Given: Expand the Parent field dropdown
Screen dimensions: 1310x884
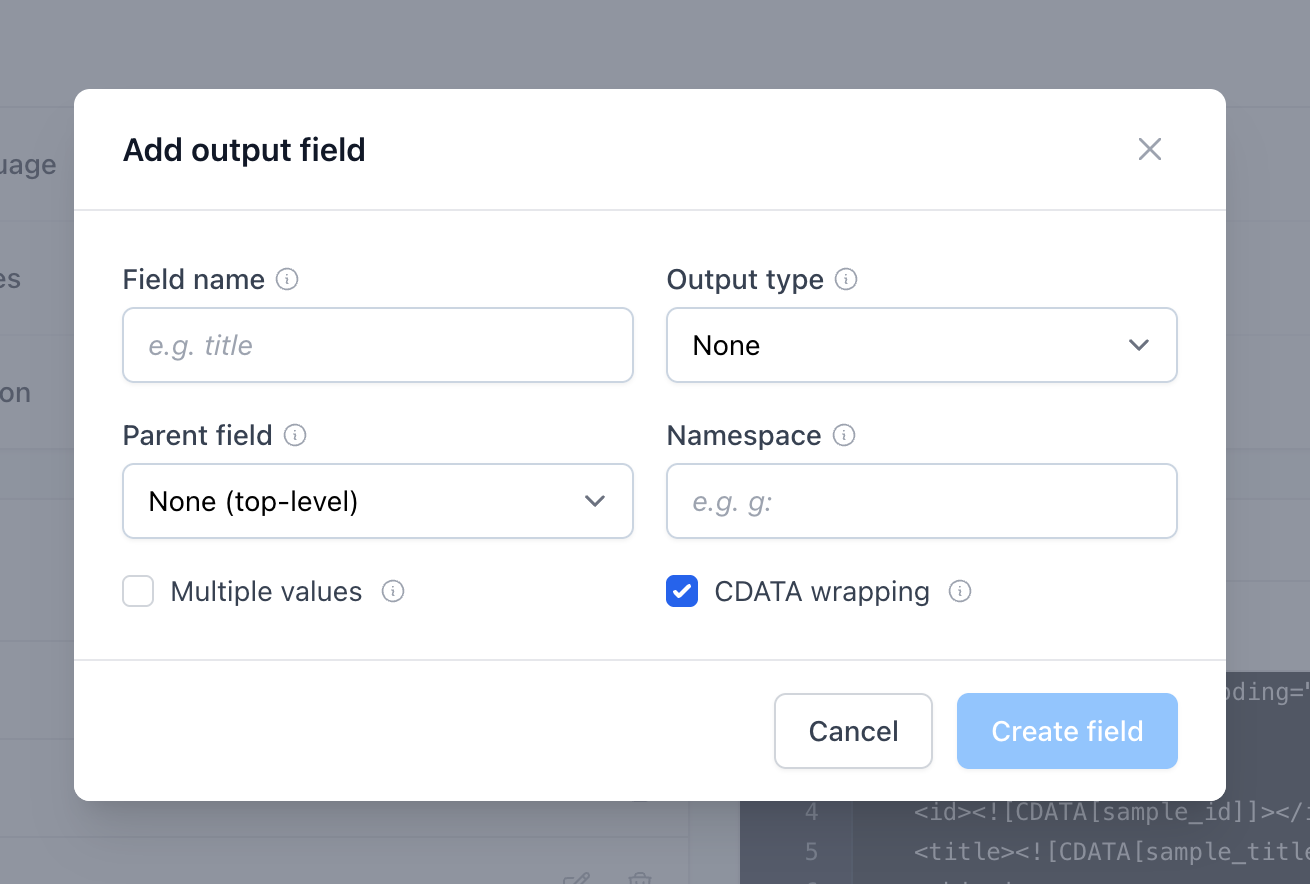Looking at the screenshot, I should [377, 501].
